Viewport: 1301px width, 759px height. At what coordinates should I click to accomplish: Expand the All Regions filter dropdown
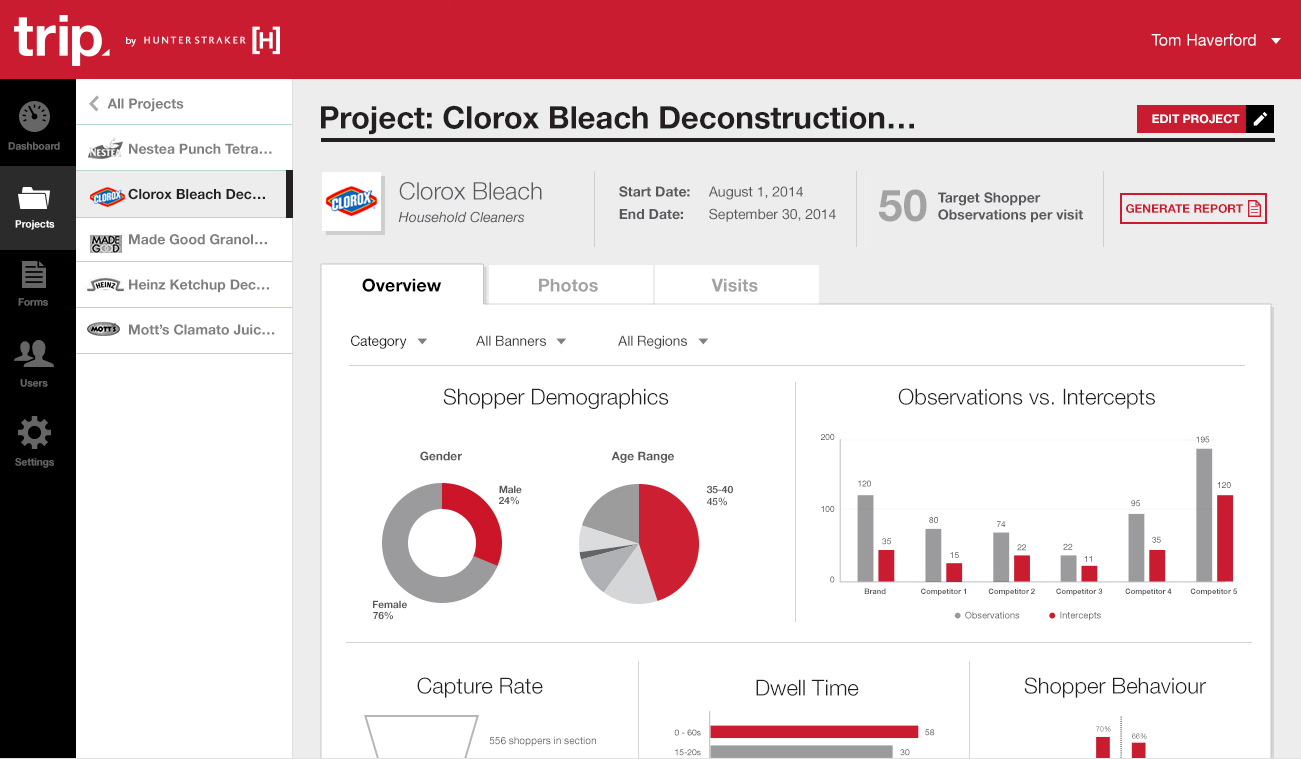click(663, 341)
